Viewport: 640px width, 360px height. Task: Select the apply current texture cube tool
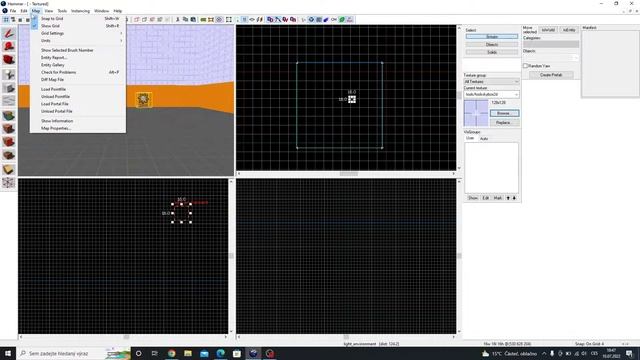point(9,129)
